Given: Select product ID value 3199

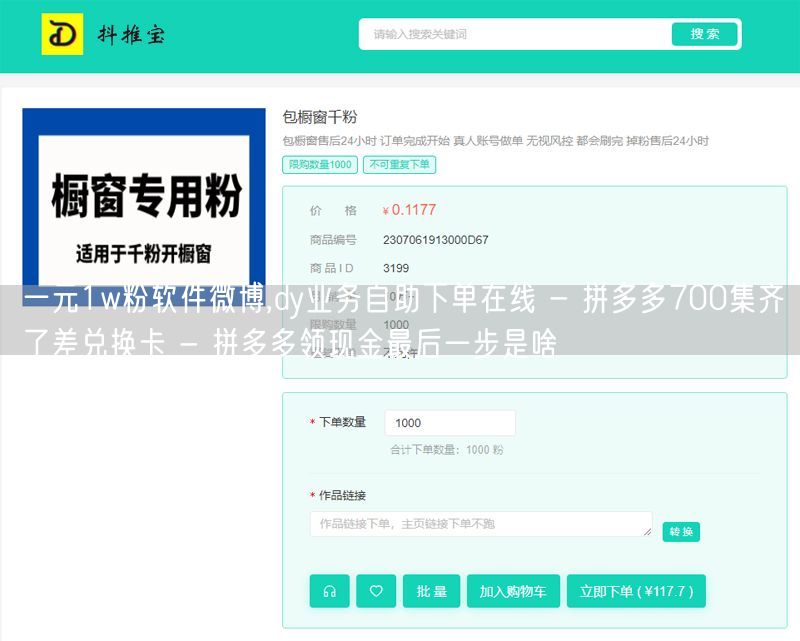Looking at the screenshot, I should [x=396, y=268].
